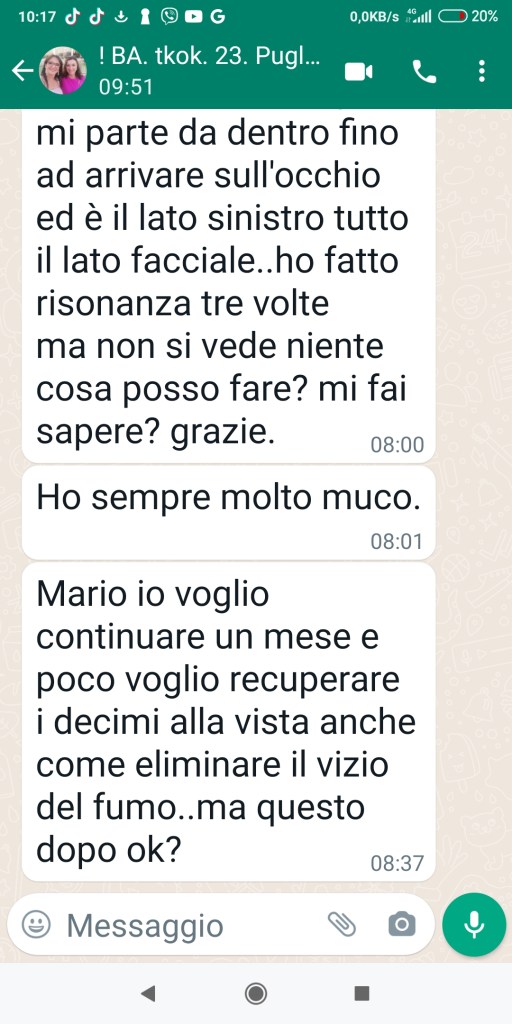Focus the Messaggio text field

coord(189,925)
